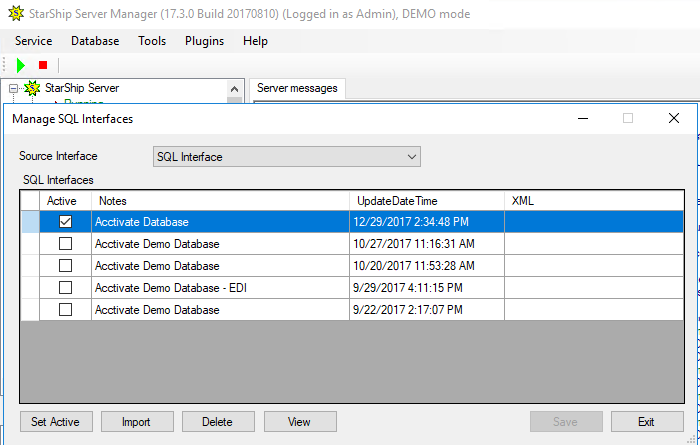
Task: Open the Tools menu
Action: [152, 41]
